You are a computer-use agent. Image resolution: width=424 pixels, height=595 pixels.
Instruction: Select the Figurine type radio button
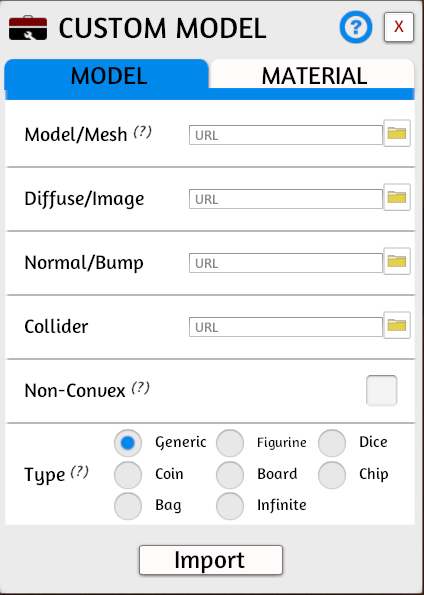[230, 443]
